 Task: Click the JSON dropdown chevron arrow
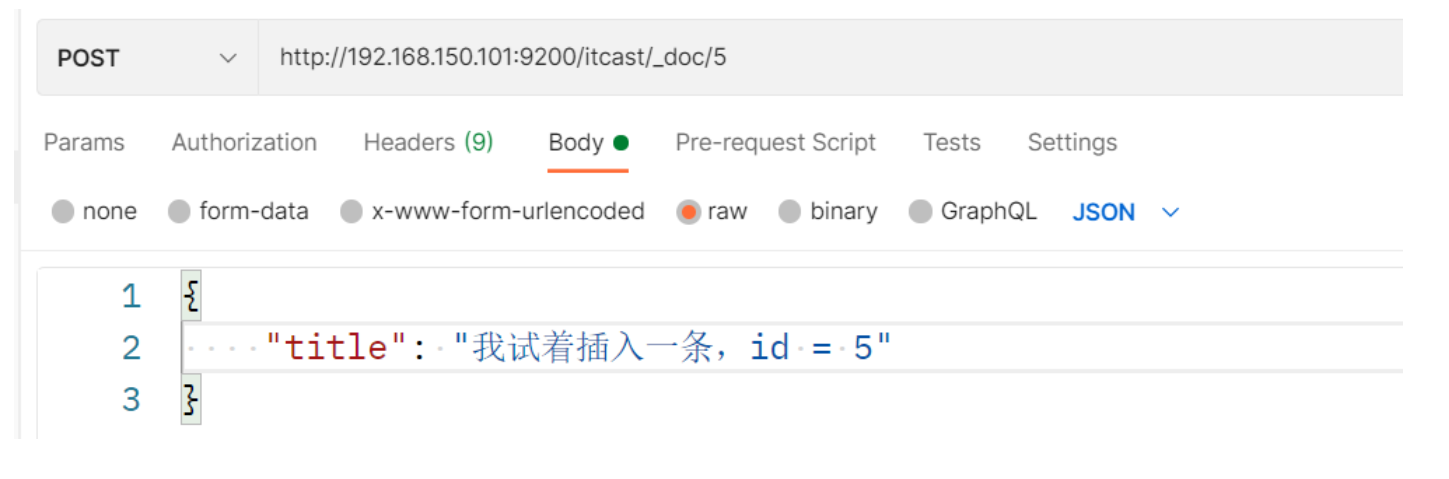click(x=1171, y=212)
